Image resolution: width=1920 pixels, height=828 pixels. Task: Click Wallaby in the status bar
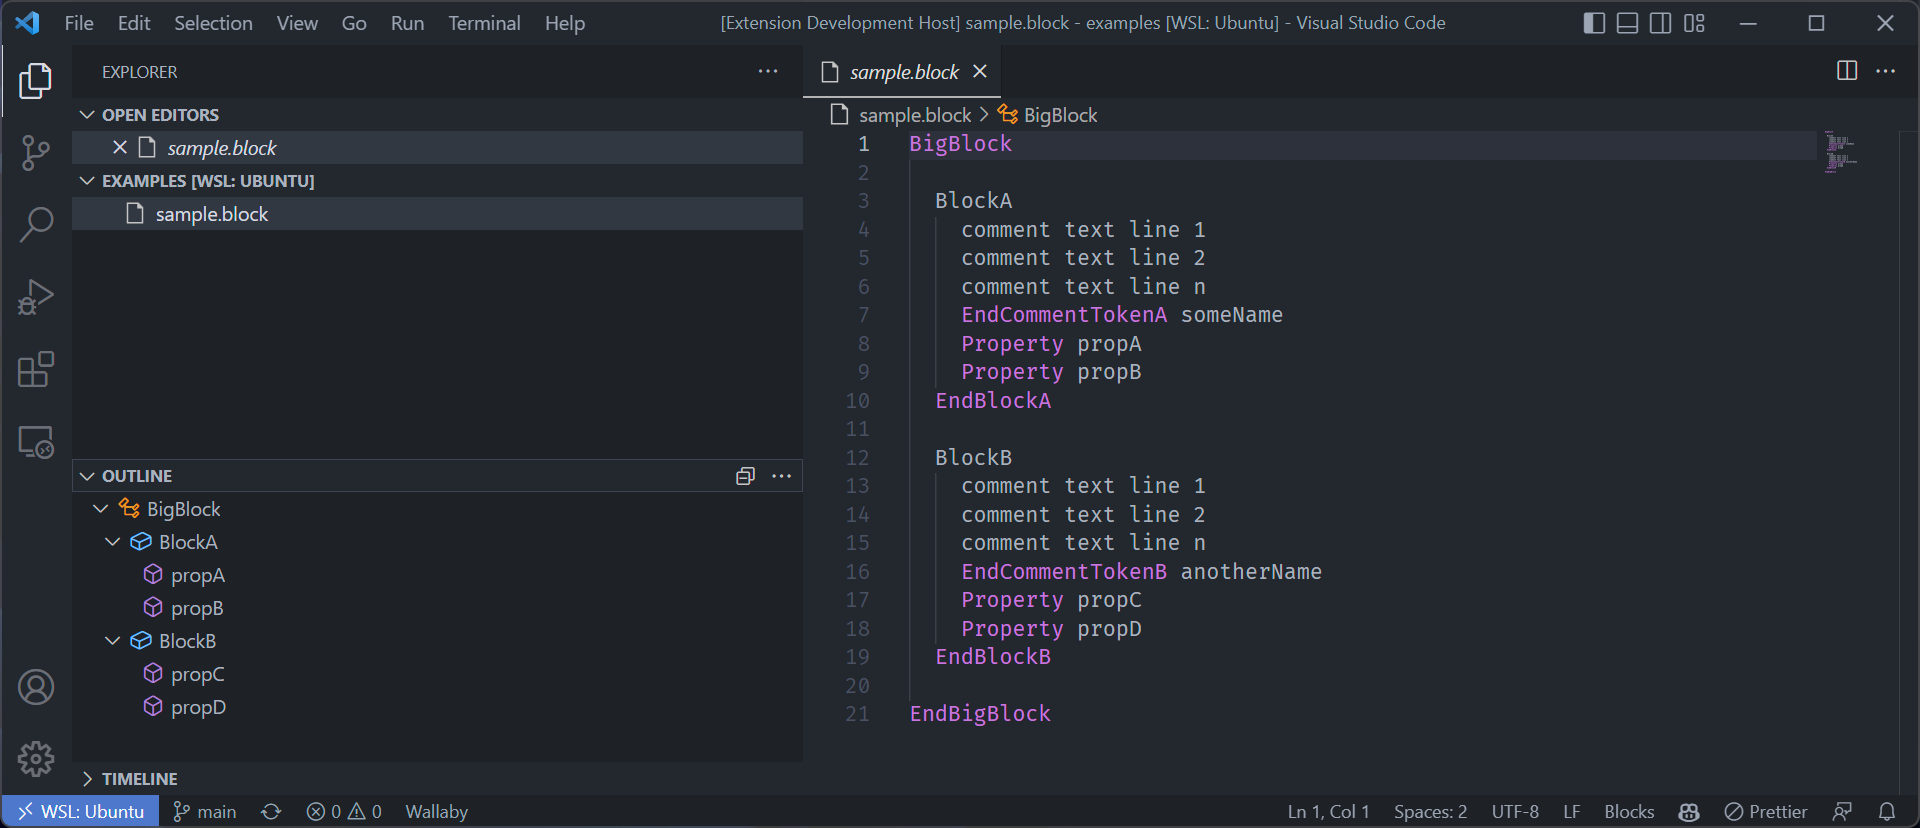[x=436, y=812]
